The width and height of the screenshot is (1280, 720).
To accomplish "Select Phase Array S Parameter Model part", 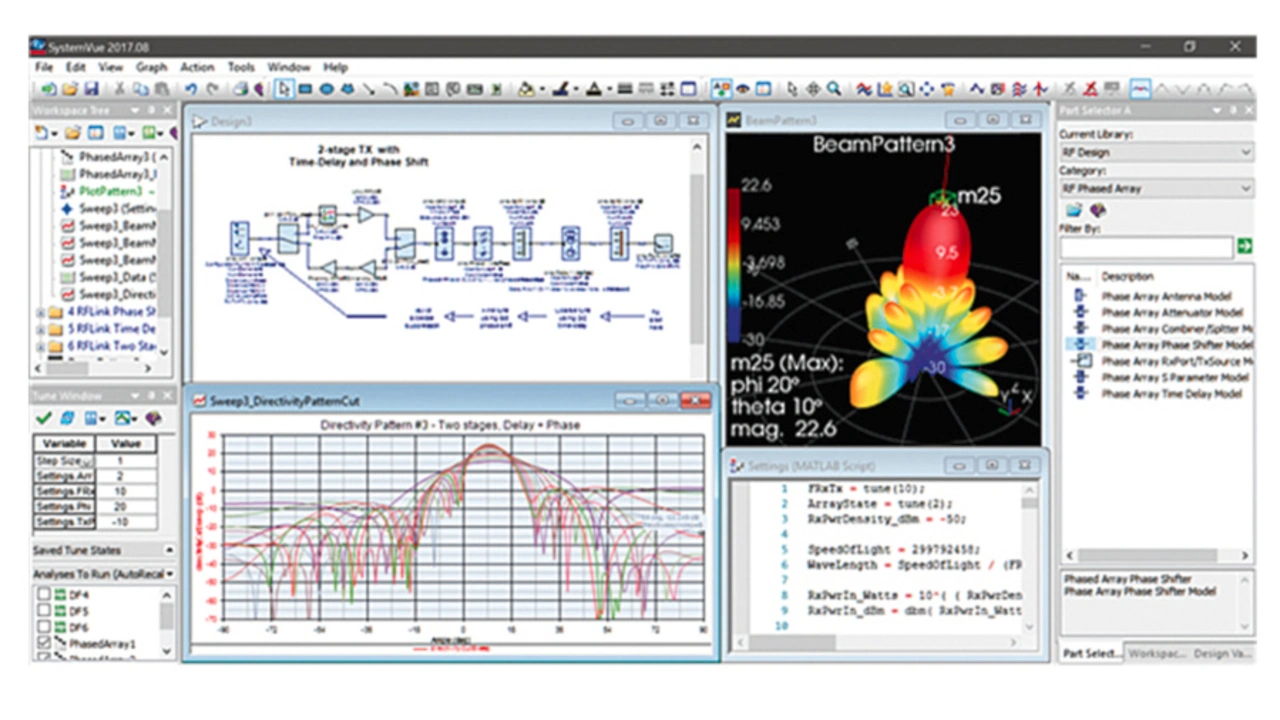I will click(x=1175, y=377).
